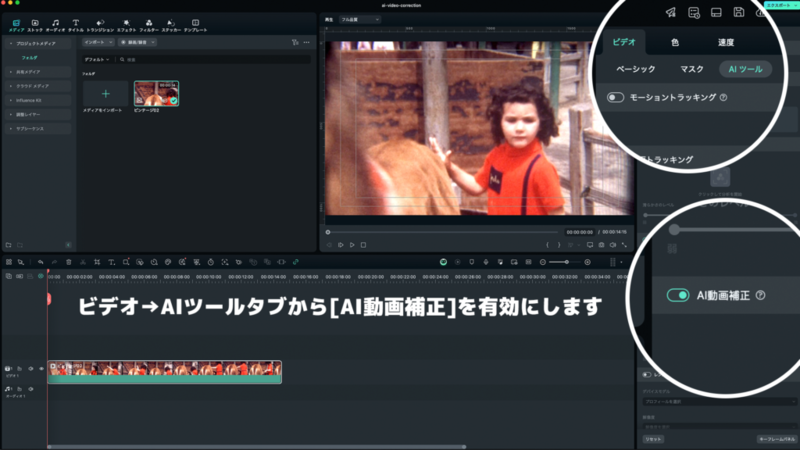800x450 pixels.
Task: Toggle the lock icon on ビデオ1 track
Action: (x=19, y=368)
